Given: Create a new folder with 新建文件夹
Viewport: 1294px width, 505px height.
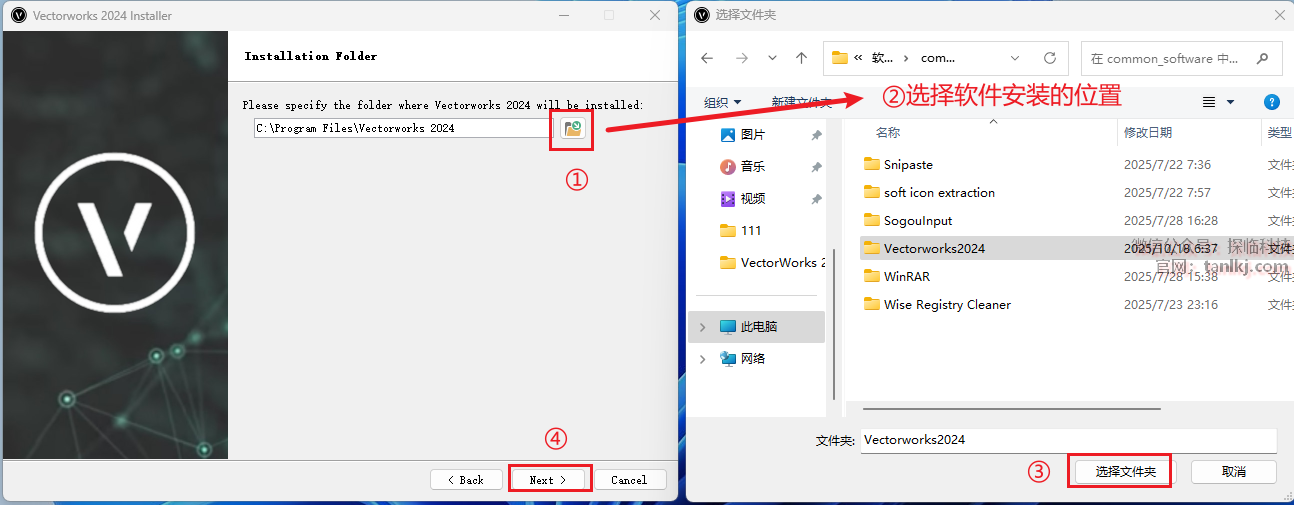Looking at the screenshot, I should click(802, 102).
